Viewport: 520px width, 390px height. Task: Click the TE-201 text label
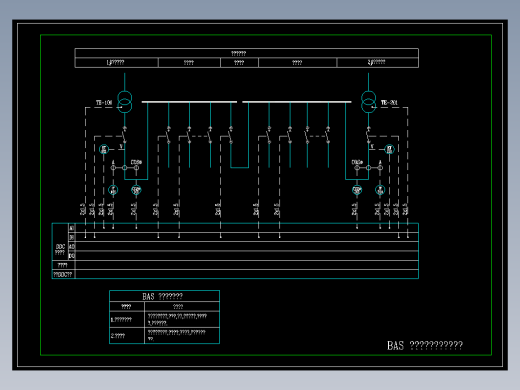tap(389, 103)
